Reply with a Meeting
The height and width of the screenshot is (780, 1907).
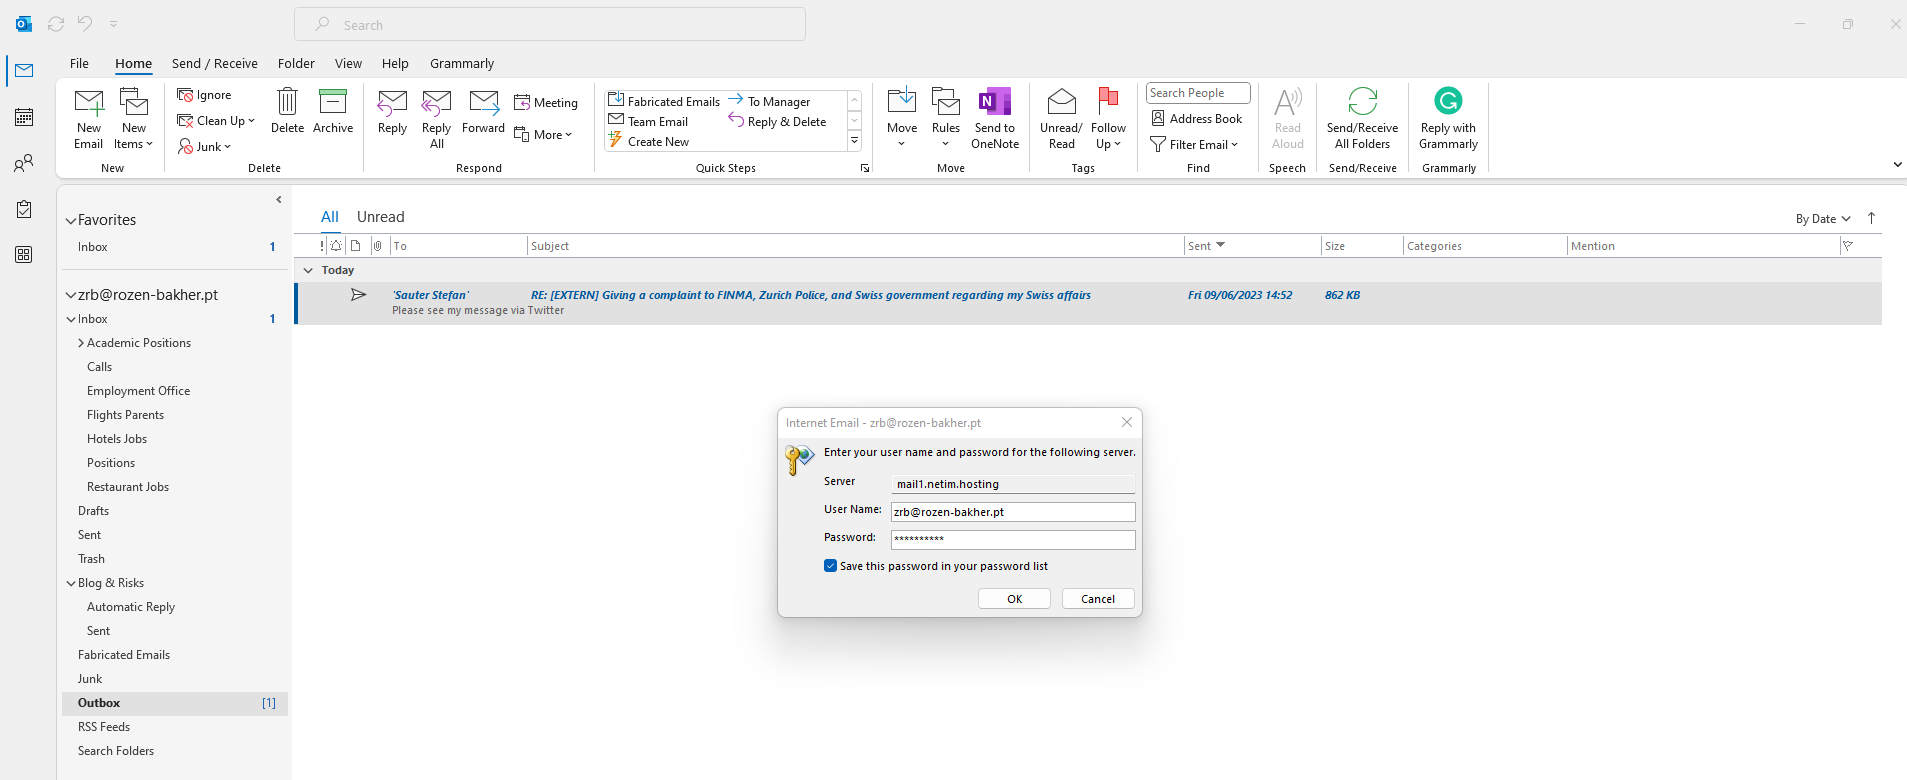(x=546, y=103)
